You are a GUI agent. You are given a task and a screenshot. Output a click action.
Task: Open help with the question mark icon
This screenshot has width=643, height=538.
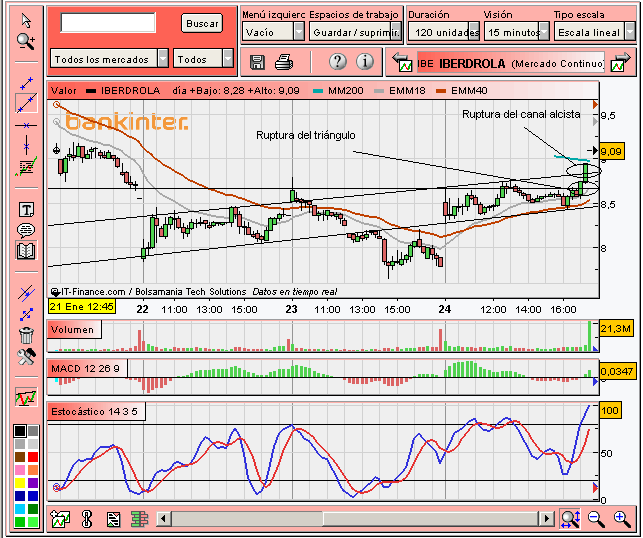pyautogui.click(x=338, y=62)
